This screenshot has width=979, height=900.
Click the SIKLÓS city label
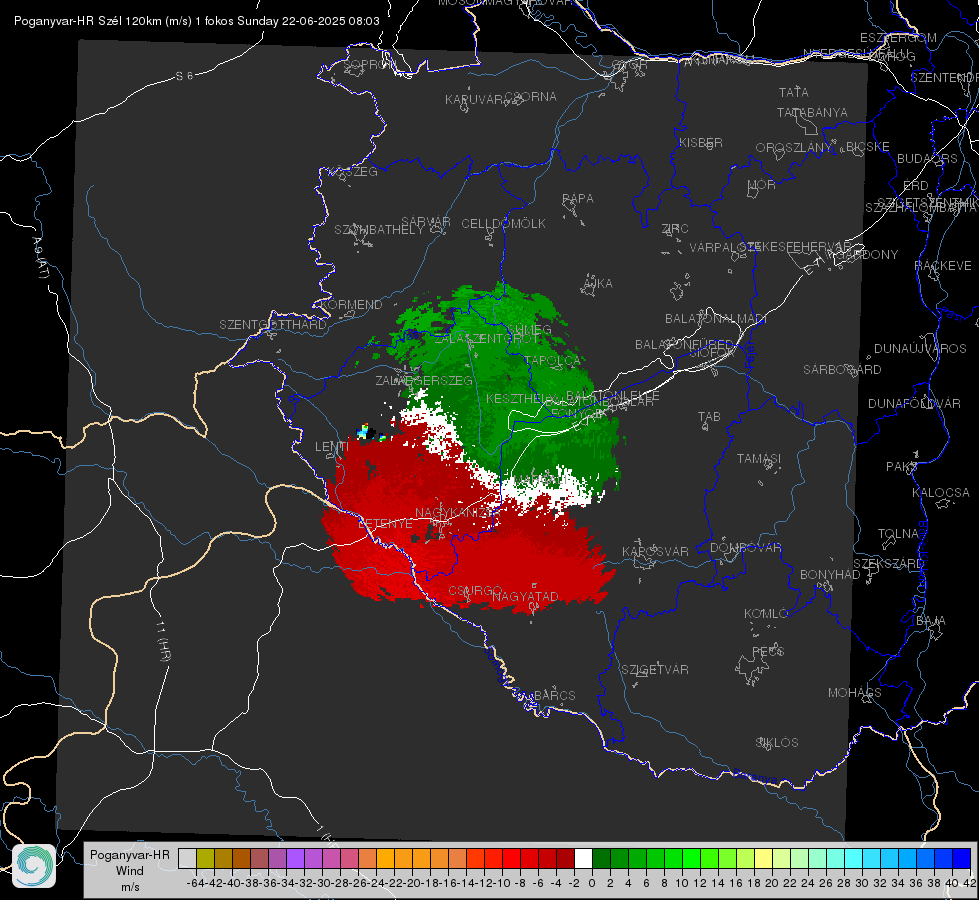point(777,743)
